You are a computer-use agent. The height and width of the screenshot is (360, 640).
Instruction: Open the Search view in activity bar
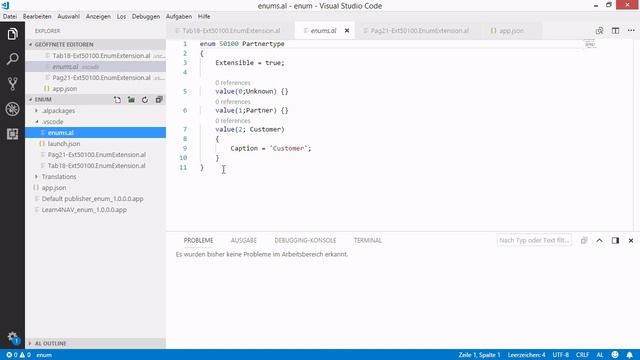tap(12, 59)
